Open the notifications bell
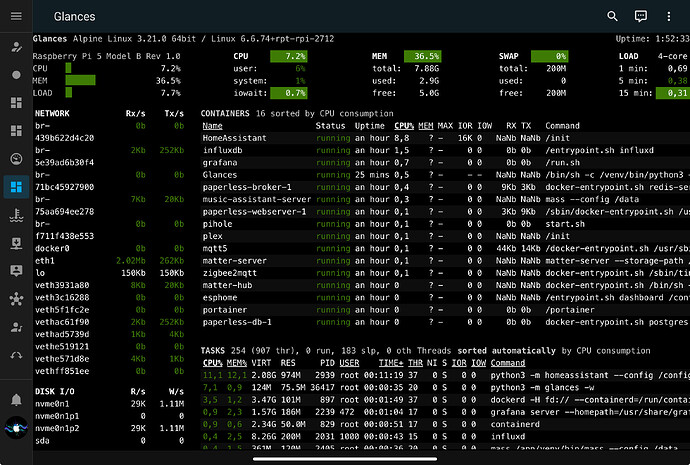Screen dimensions: 690x465 pos(16,400)
